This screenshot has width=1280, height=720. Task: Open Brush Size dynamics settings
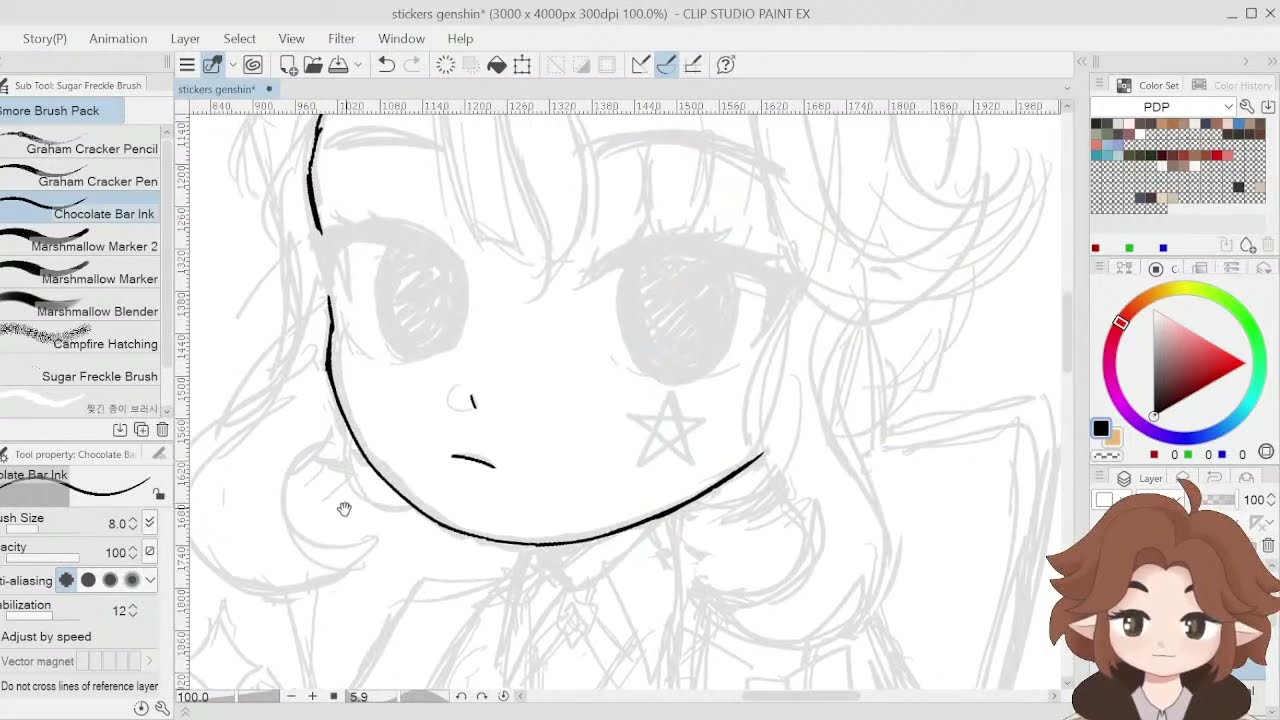click(x=150, y=522)
